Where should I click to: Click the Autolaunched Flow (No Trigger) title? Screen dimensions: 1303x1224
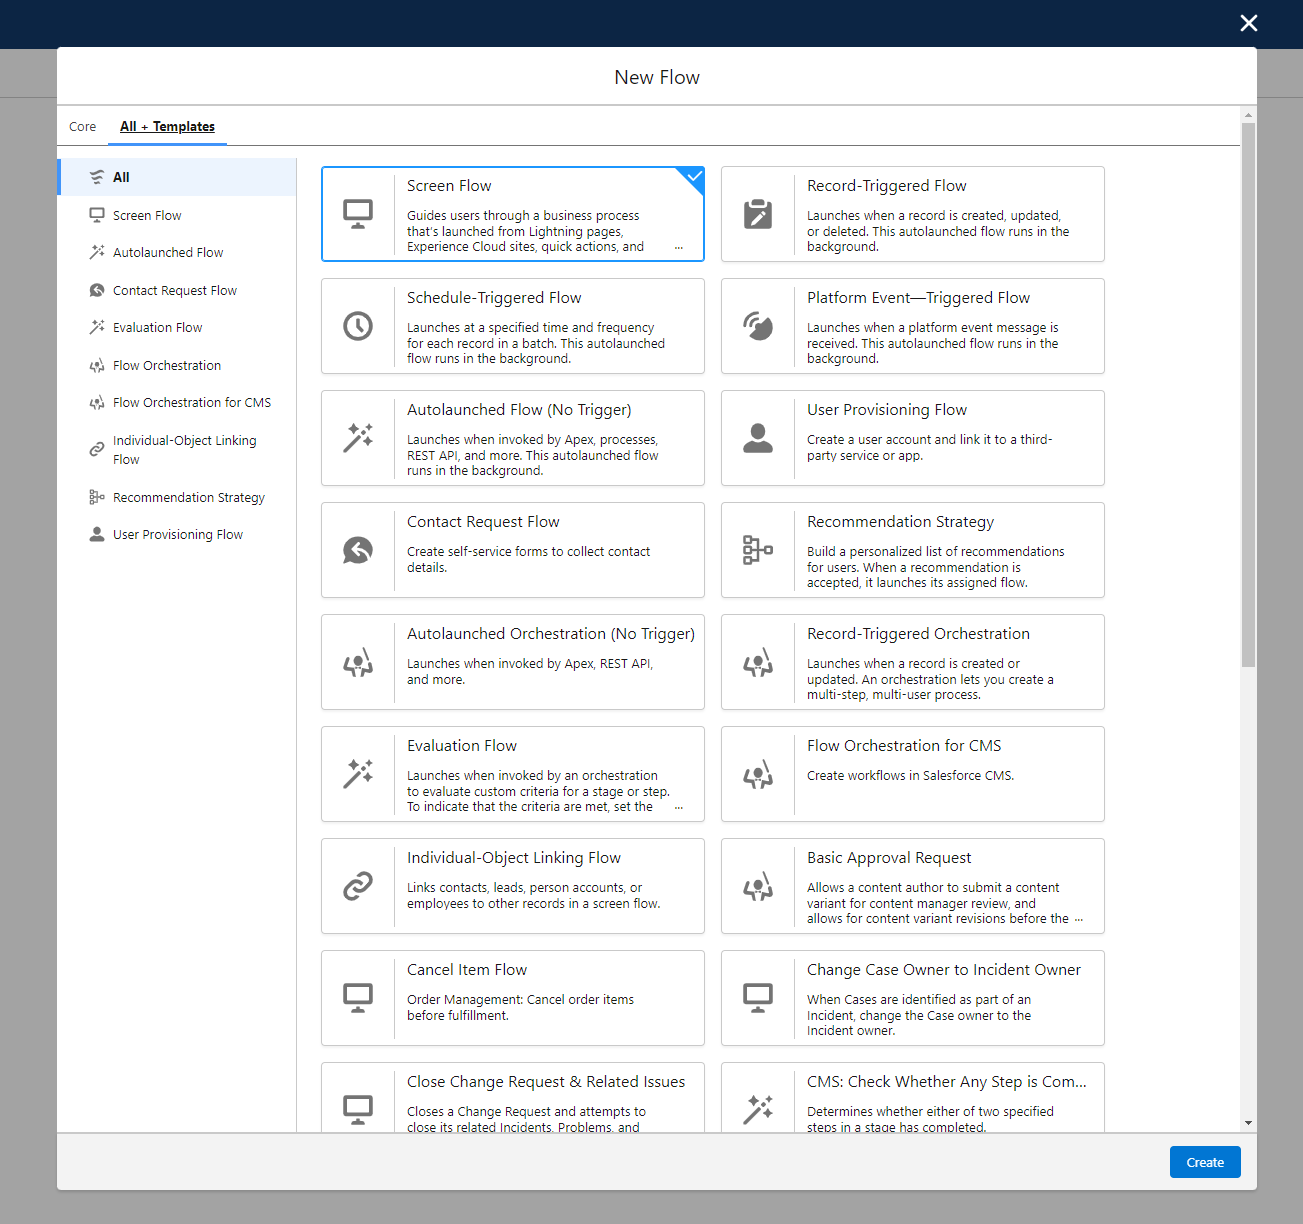tap(519, 410)
